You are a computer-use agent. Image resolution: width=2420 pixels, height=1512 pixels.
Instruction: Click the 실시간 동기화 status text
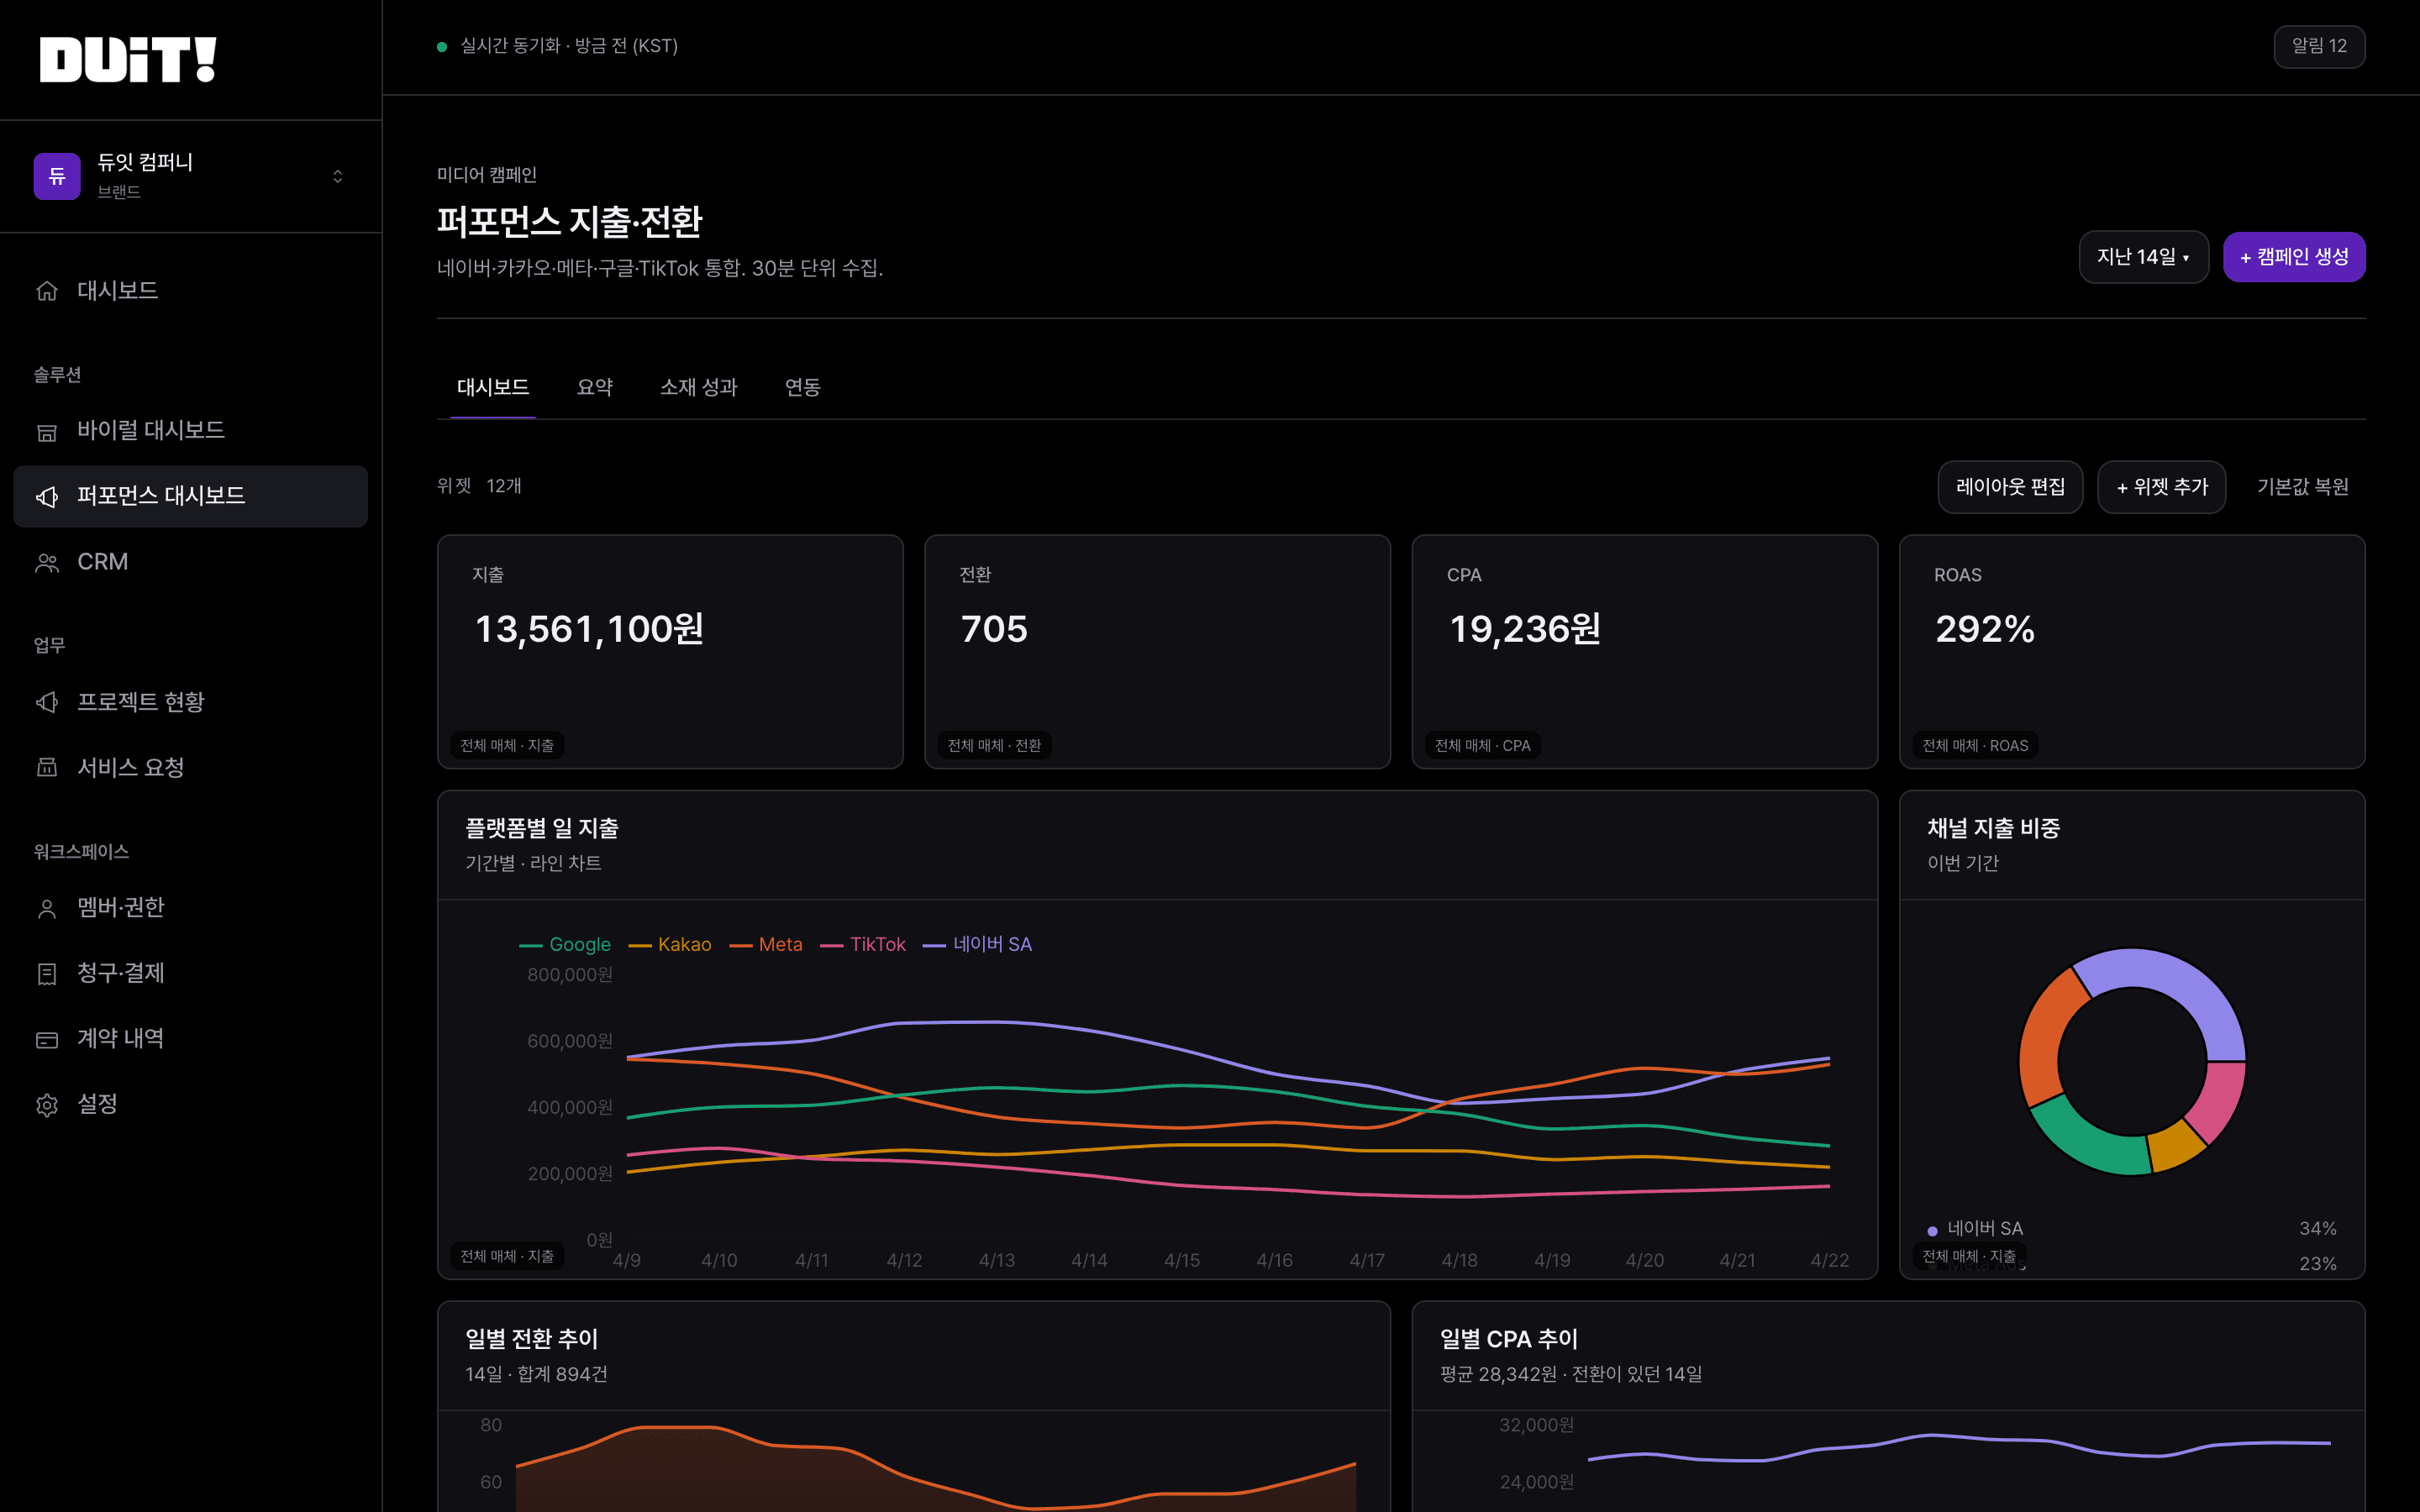(569, 46)
